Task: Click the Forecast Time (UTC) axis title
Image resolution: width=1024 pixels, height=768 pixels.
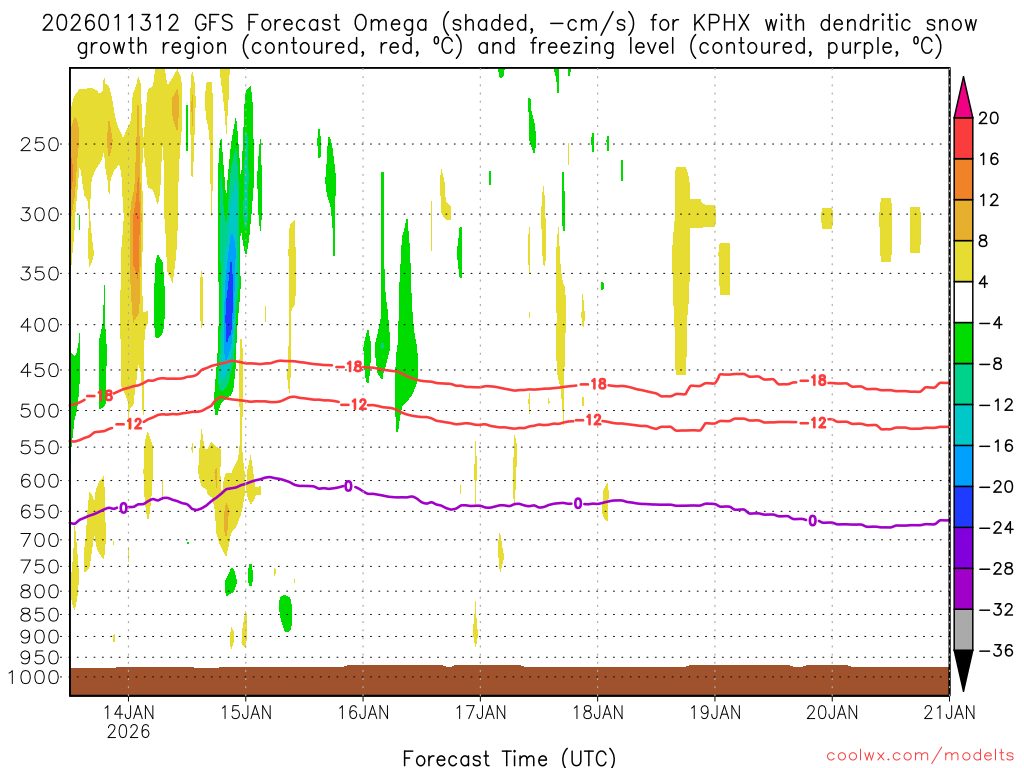Action: 509,758
